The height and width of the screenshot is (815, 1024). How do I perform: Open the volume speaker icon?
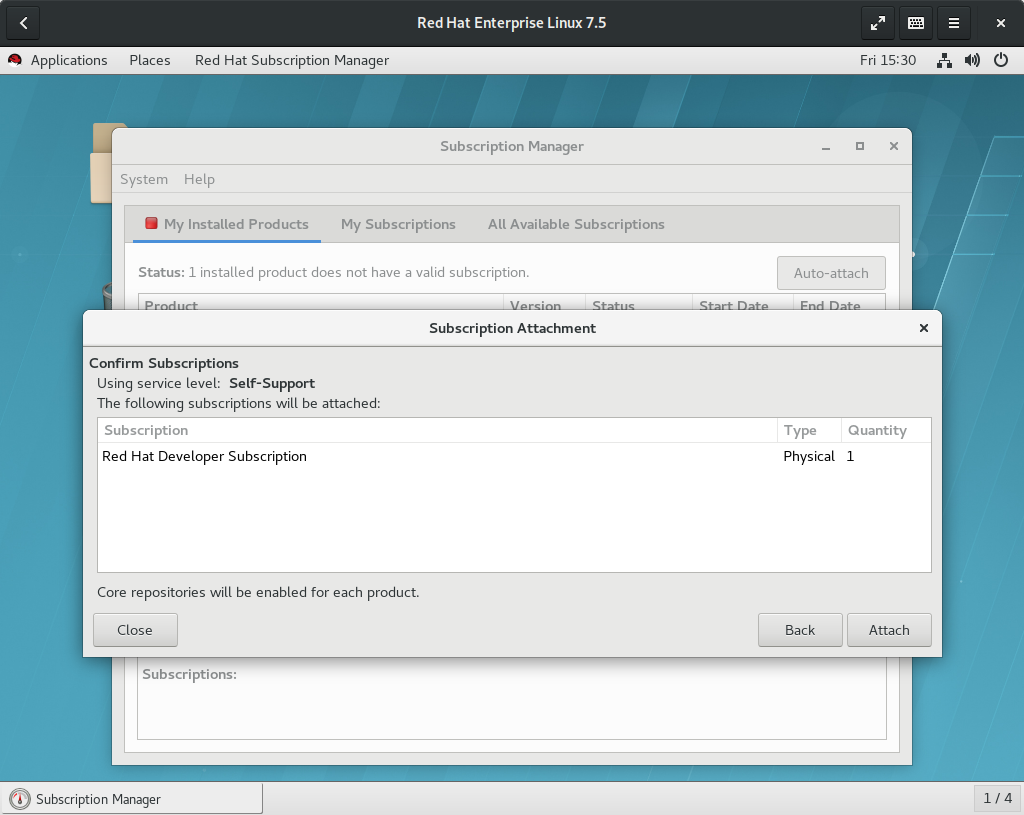972,60
